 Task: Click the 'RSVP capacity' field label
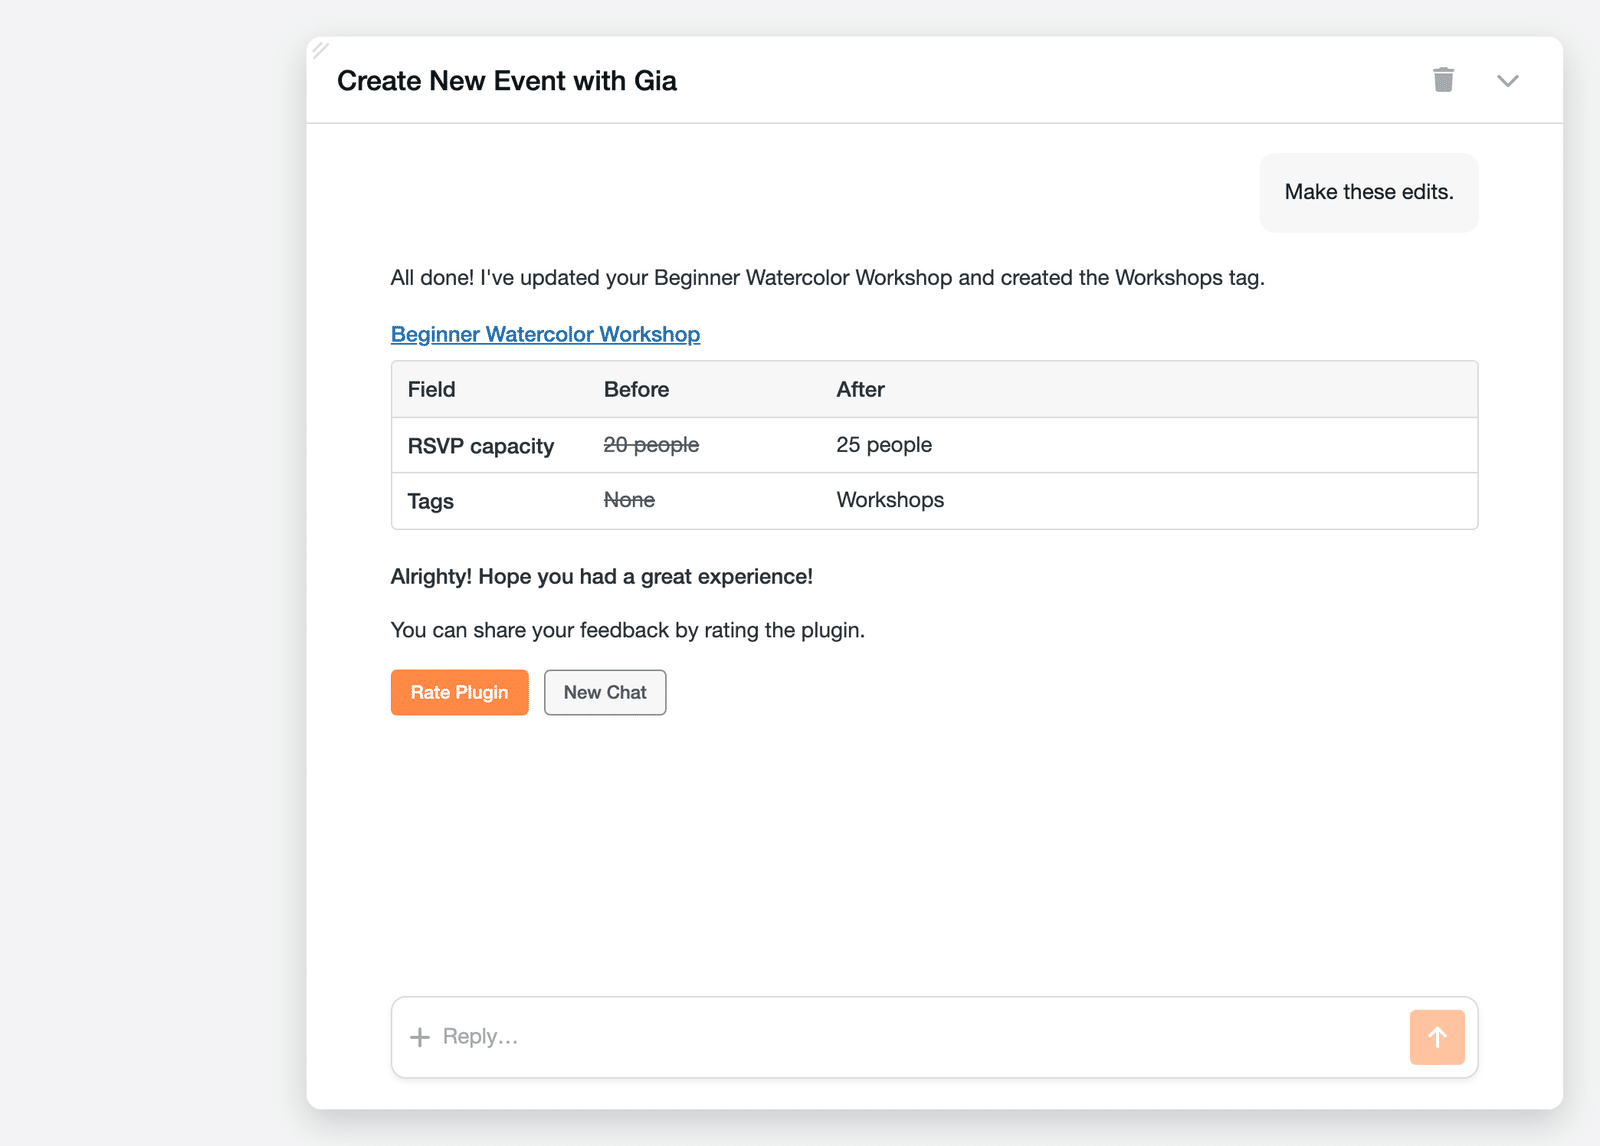coord(481,446)
